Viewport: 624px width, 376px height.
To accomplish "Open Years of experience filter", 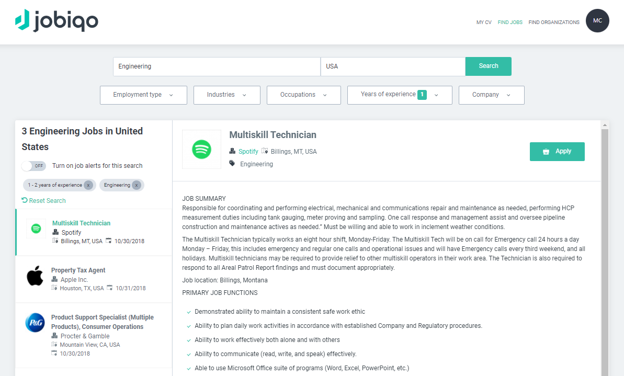I will click(400, 95).
